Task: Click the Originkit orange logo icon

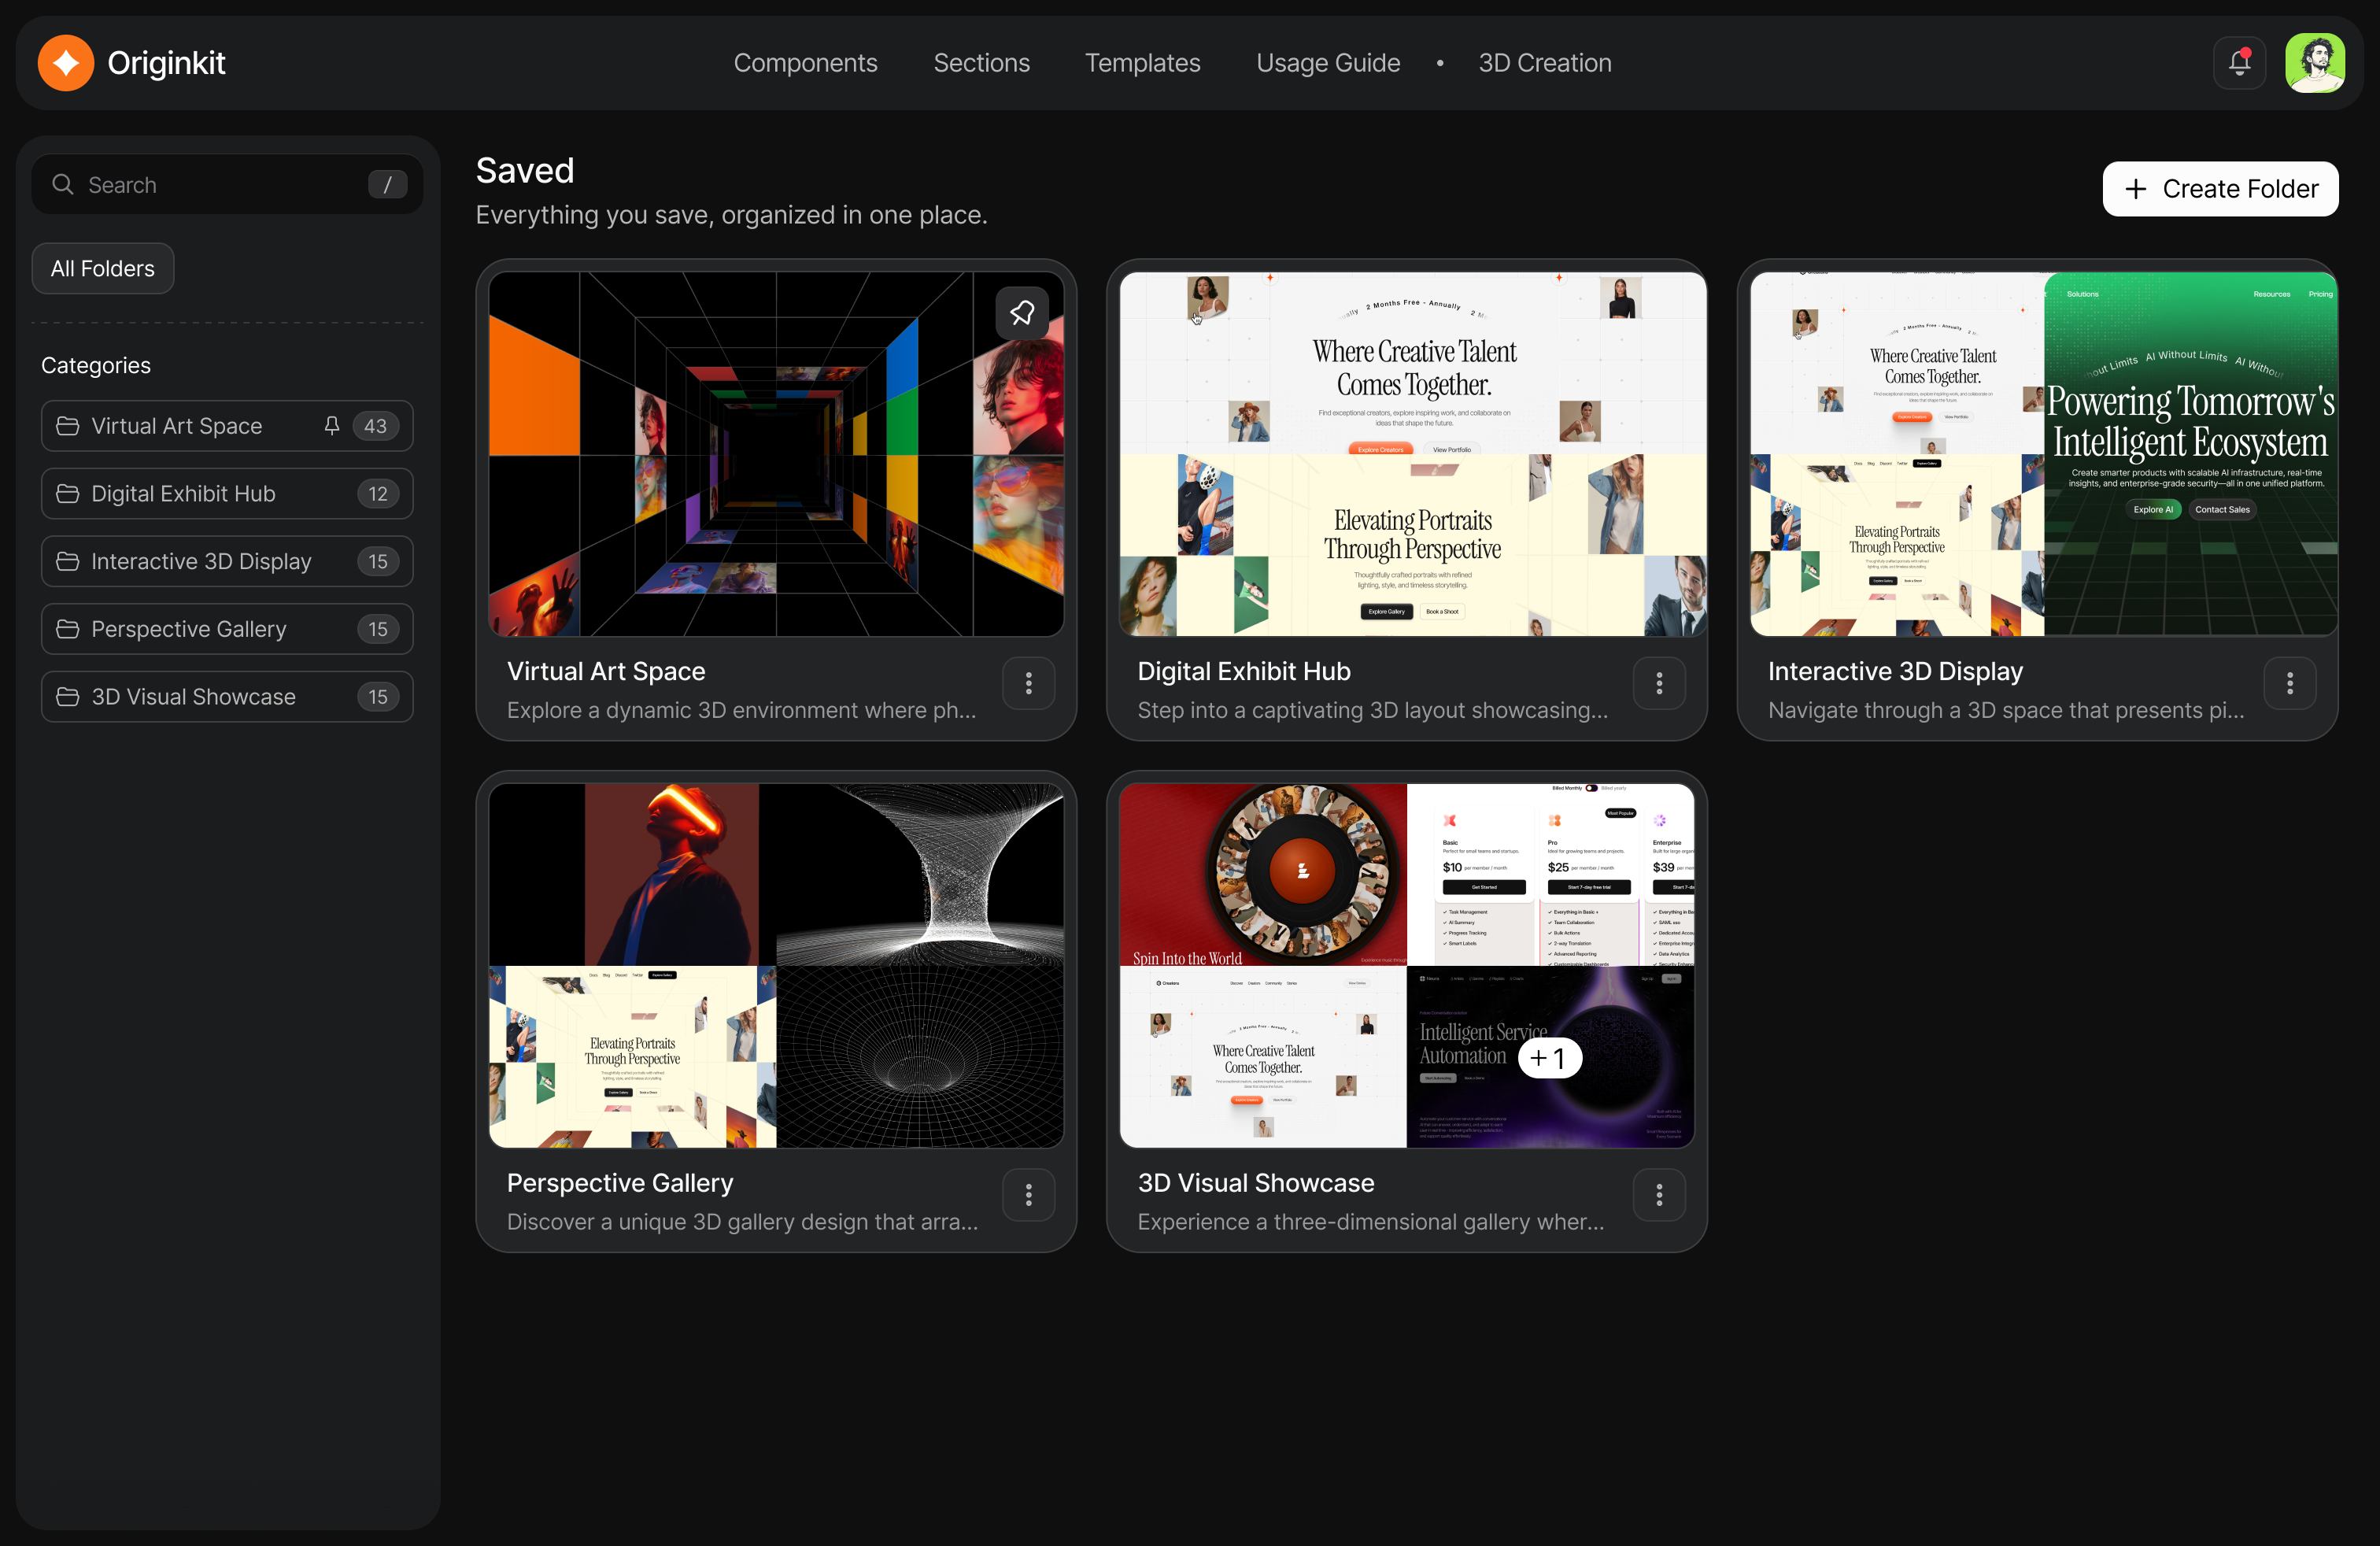Action: coord(66,63)
